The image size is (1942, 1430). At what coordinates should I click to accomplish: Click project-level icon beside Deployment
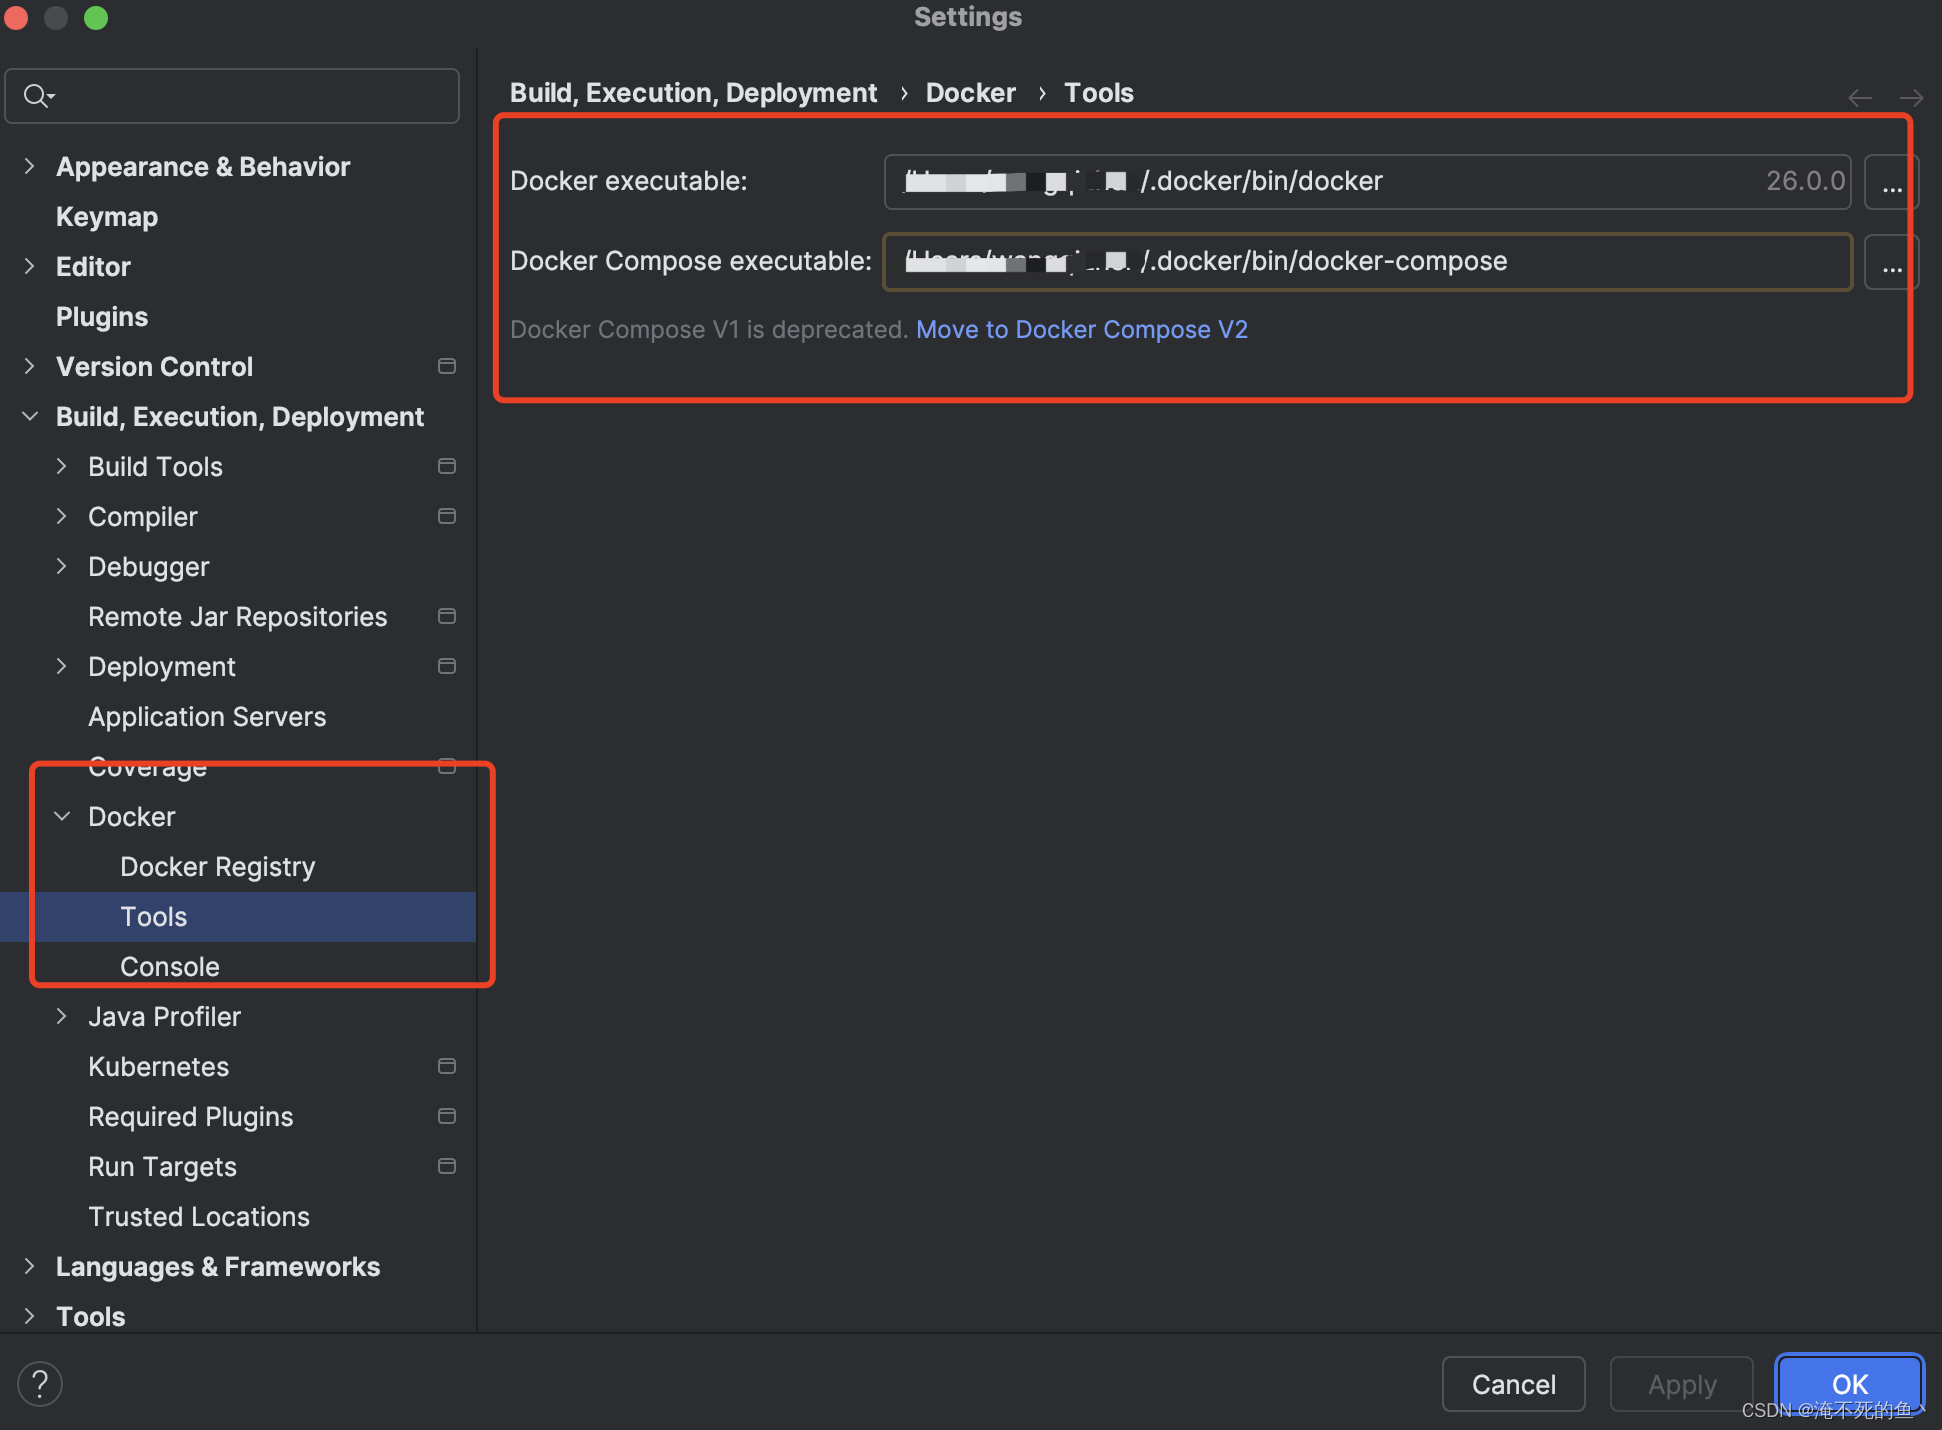[x=447, y=666]
